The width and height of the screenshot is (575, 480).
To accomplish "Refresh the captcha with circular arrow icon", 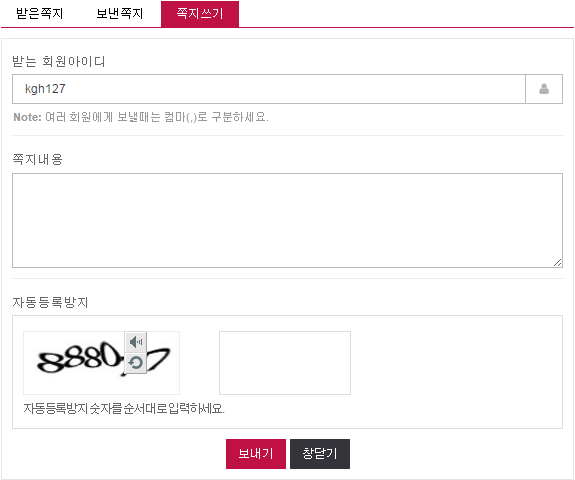I will 136,363.
